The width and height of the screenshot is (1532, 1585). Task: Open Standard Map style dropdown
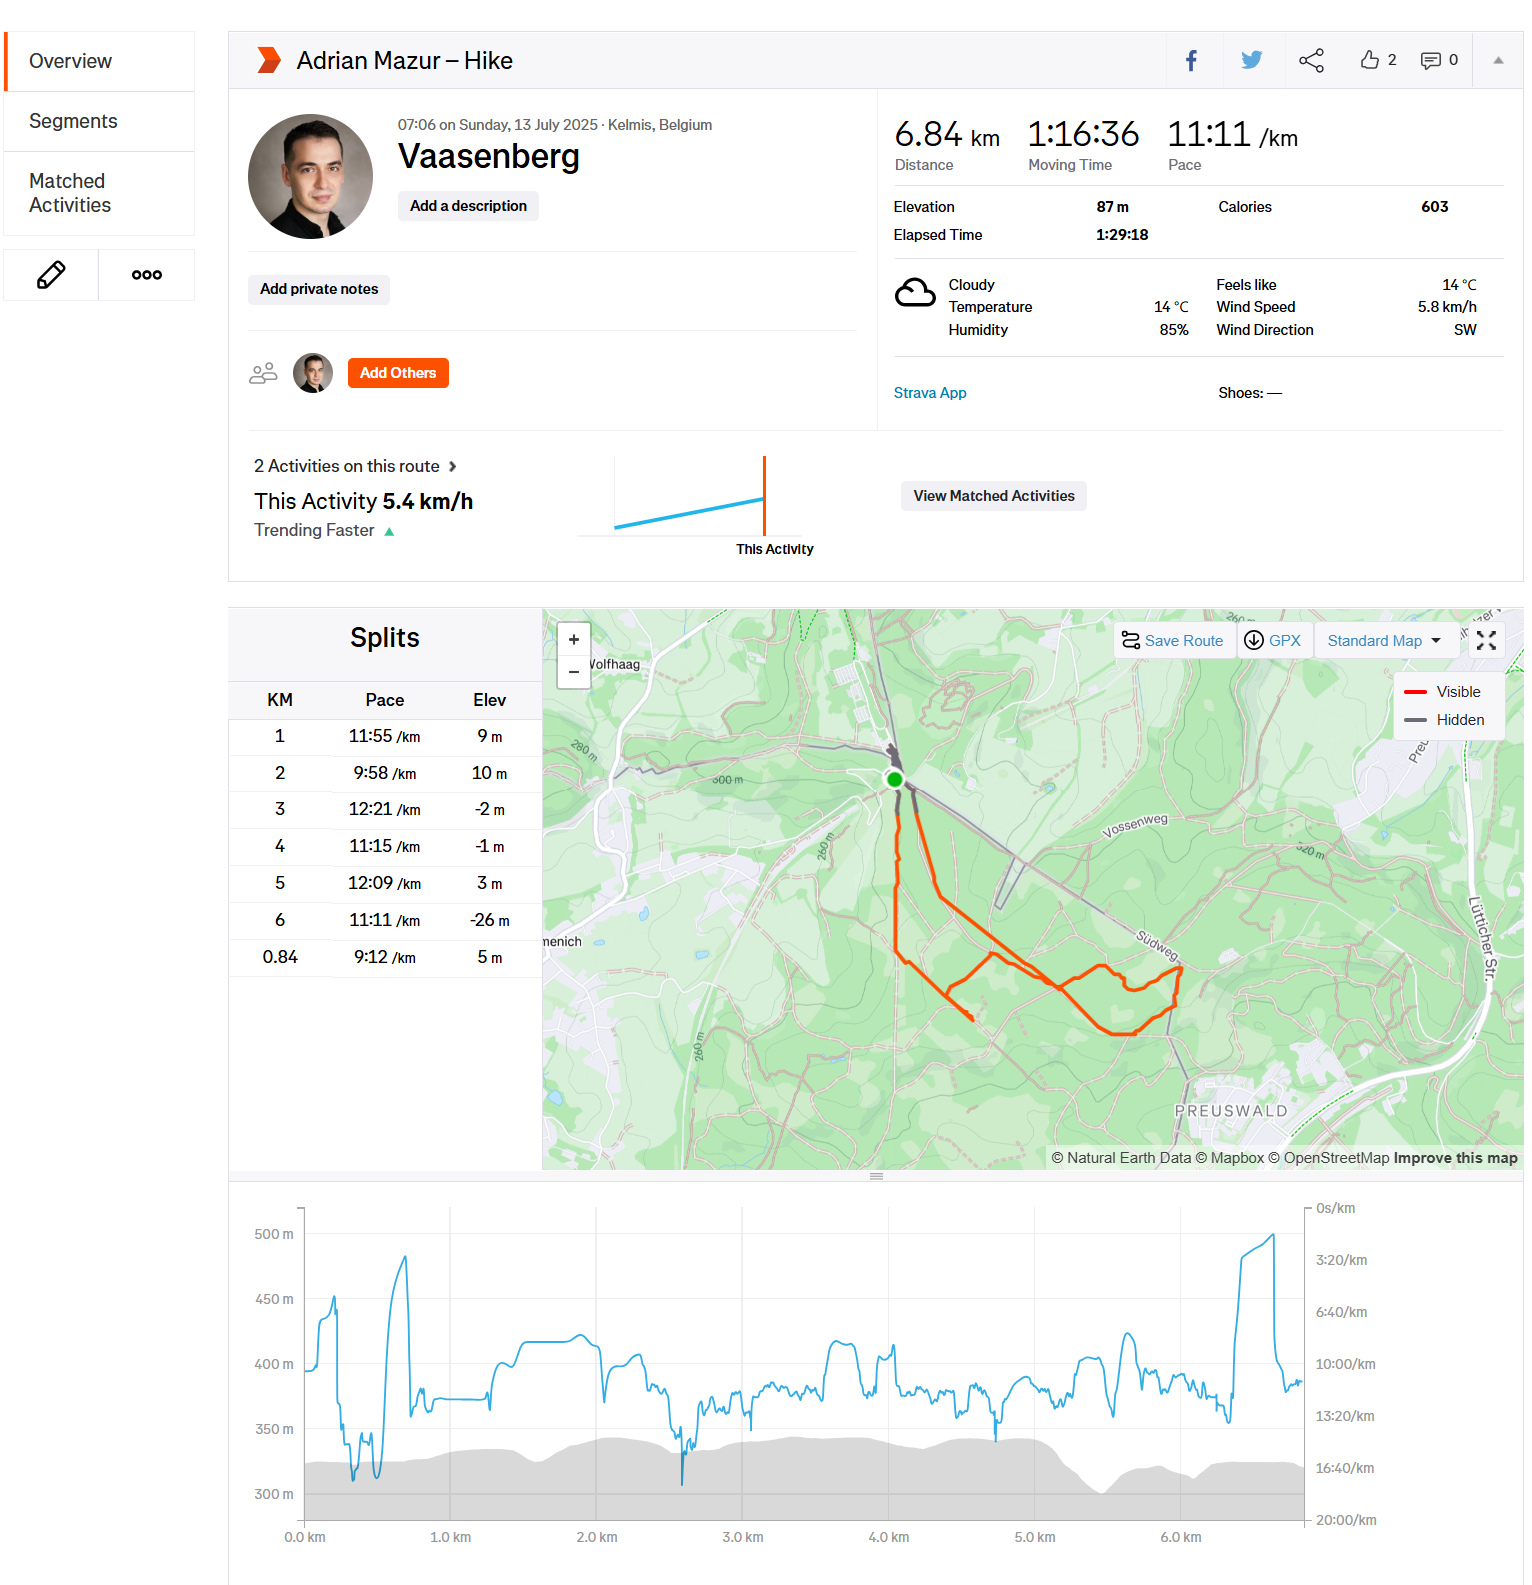[1384, 641]
